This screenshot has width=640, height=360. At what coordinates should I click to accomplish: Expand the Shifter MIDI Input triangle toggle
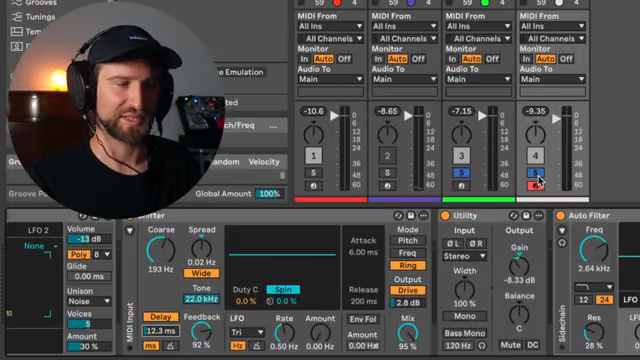pyautogui.click(x=130, y=231)
